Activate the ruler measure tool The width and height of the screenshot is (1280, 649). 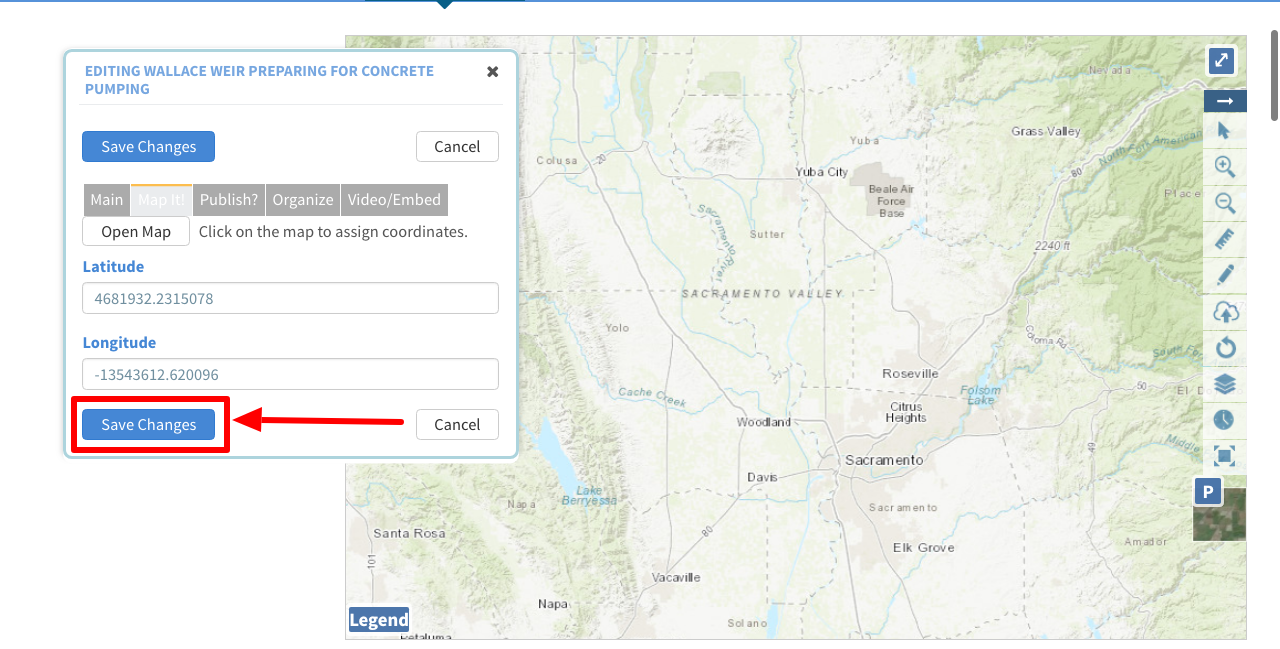tap(1225, 240)
